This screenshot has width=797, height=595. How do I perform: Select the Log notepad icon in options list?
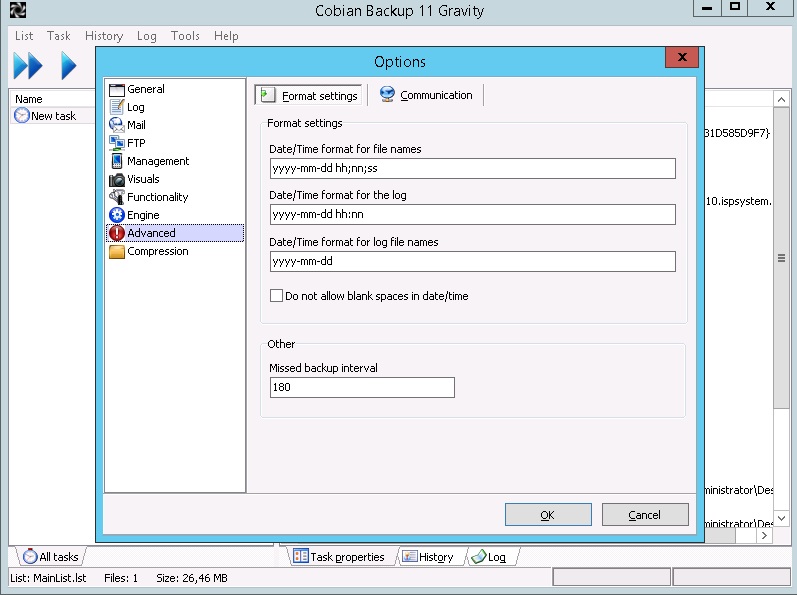pos(116,107)
